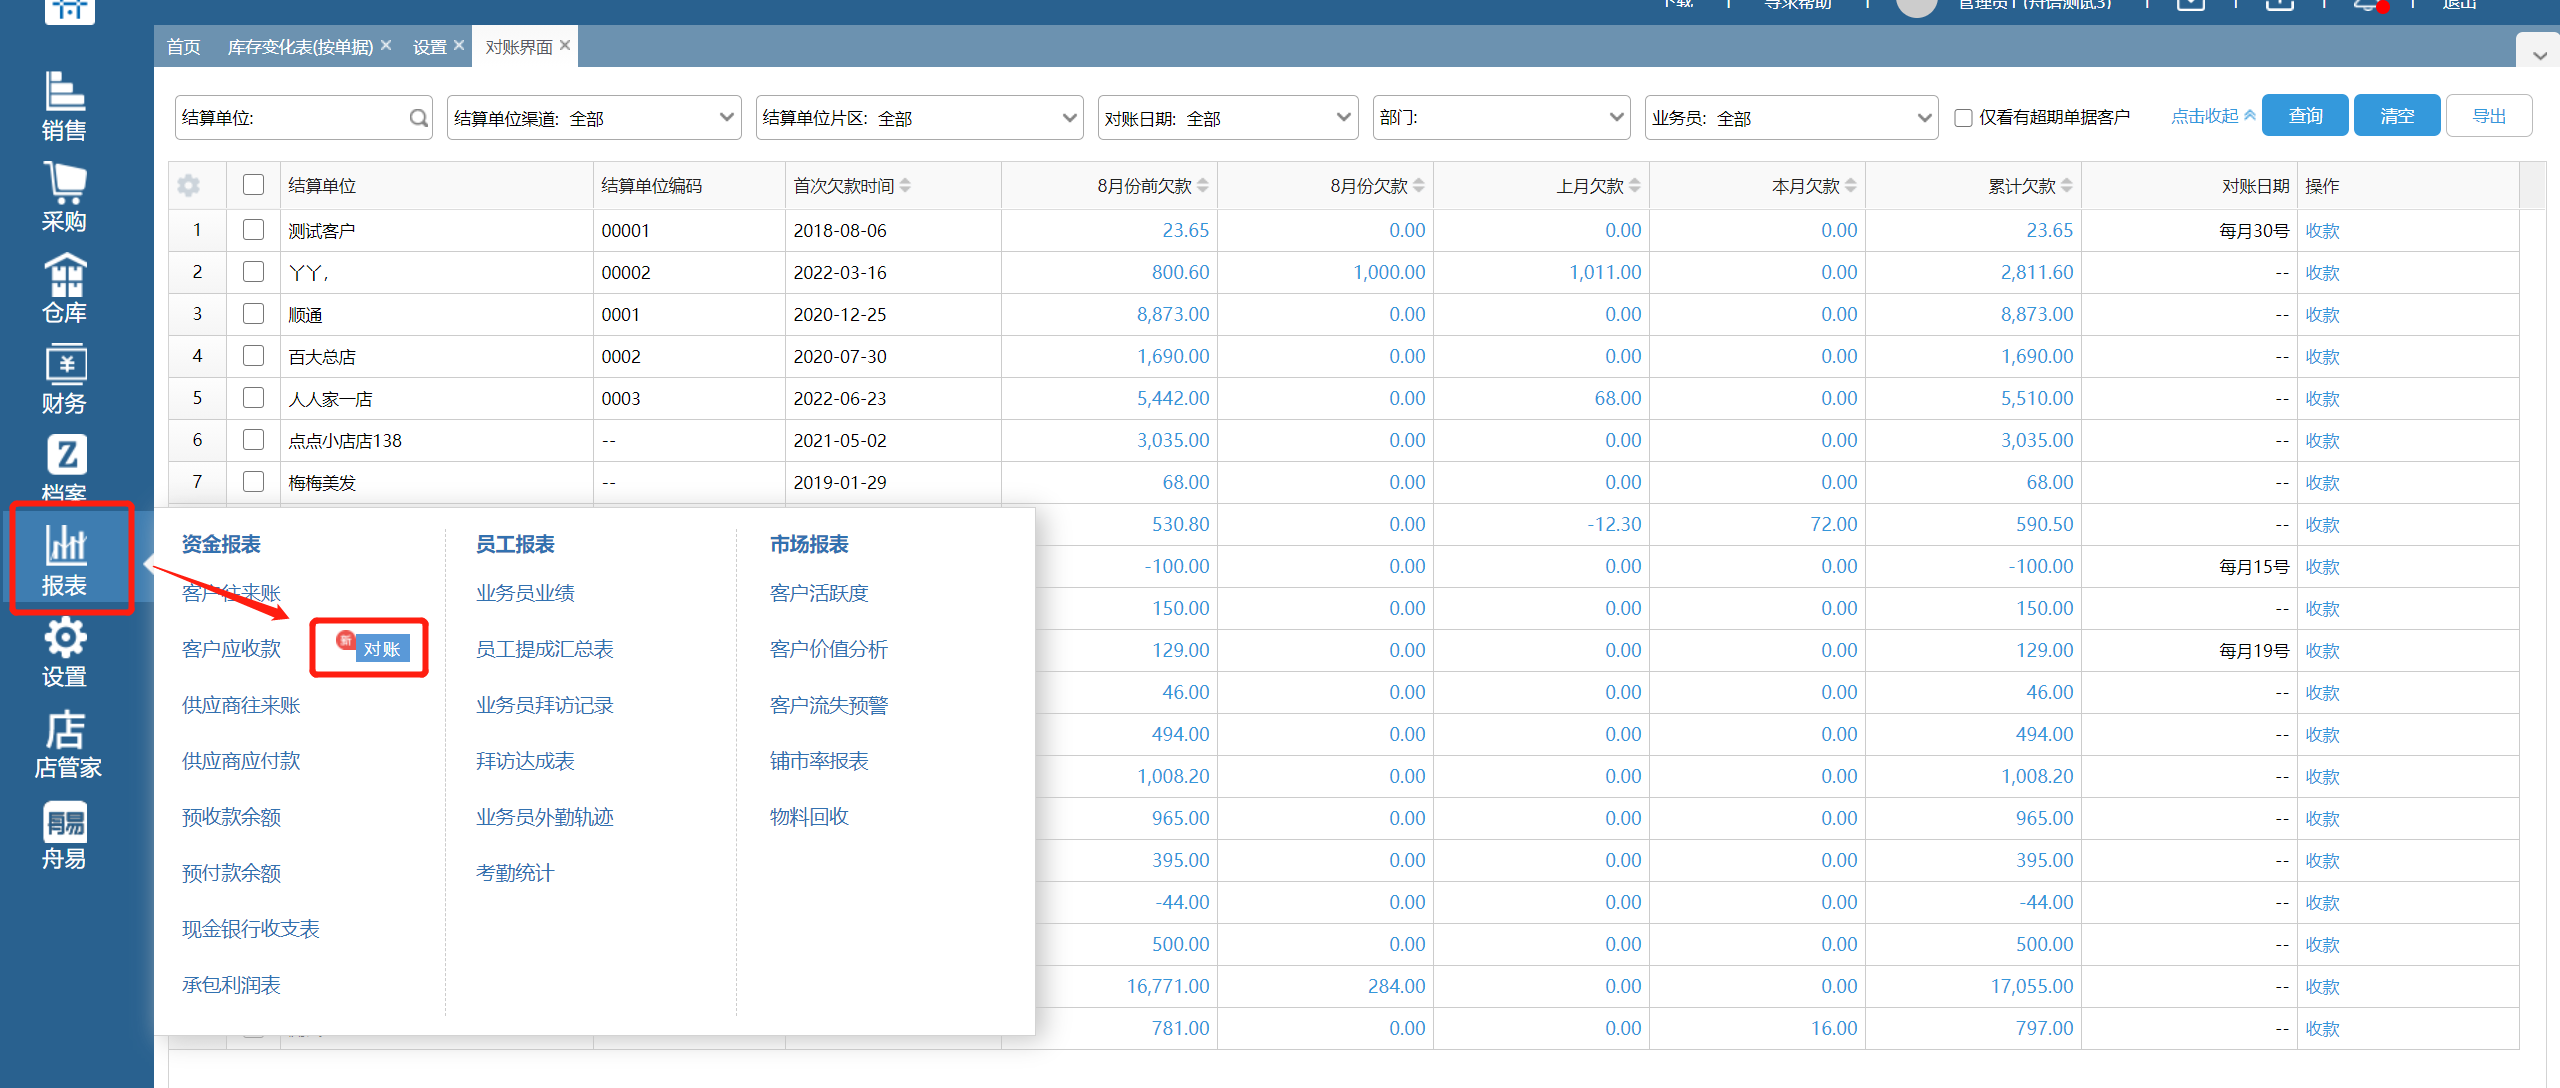The height and width of the screenshot is (1088, 2560).
Task: Click the user avatar in top bar
Action: (1916, 5)
